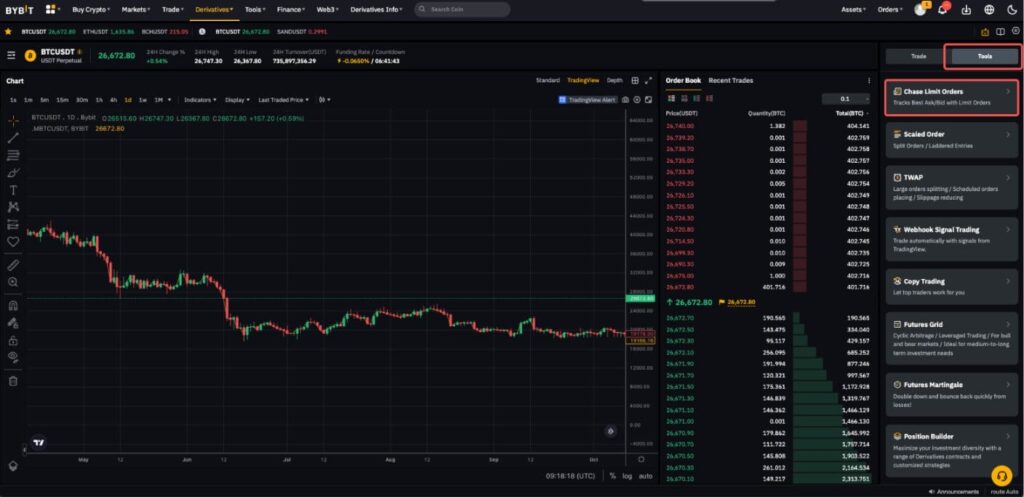The width and height of the screenshot is (1024, 497).
Task: Open the favorites star in ticker bar
Action: (x=8, y=31)
